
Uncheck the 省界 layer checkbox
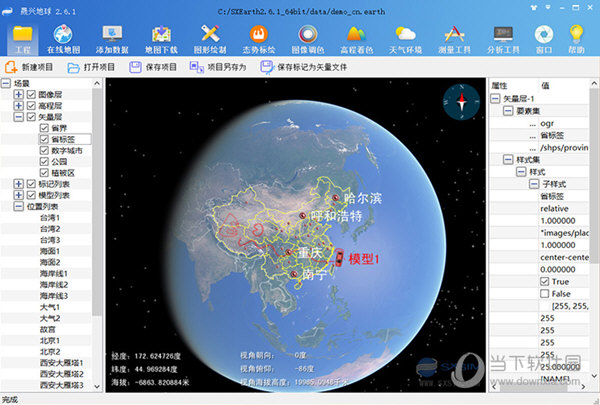click(44, 128)
